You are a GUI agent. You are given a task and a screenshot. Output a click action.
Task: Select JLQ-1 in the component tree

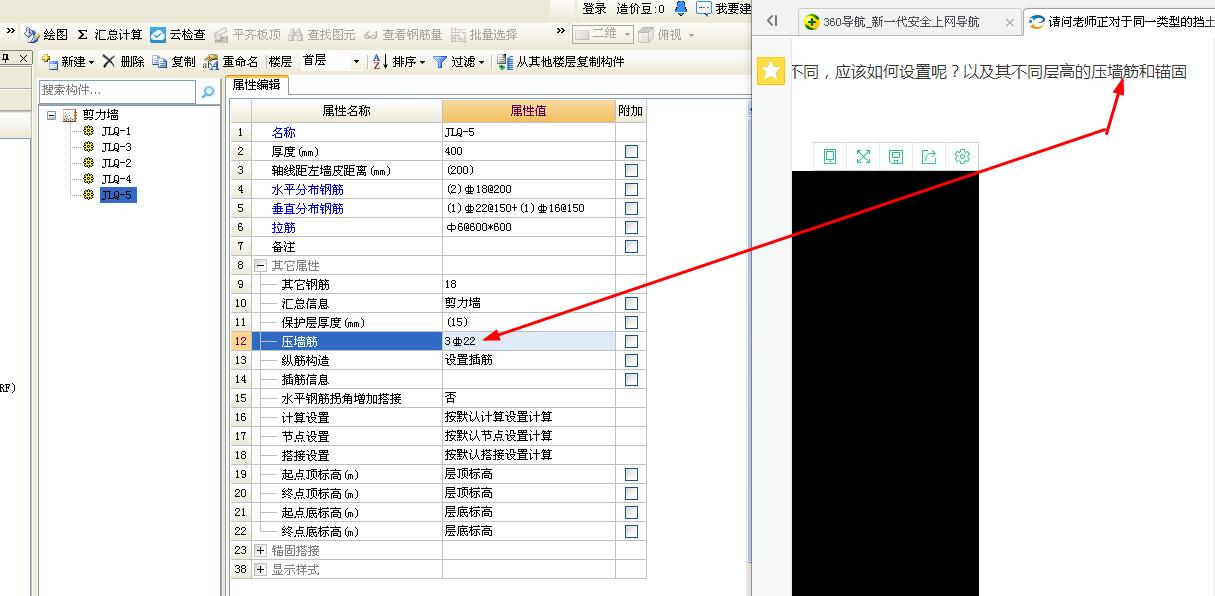pos(116,131)
